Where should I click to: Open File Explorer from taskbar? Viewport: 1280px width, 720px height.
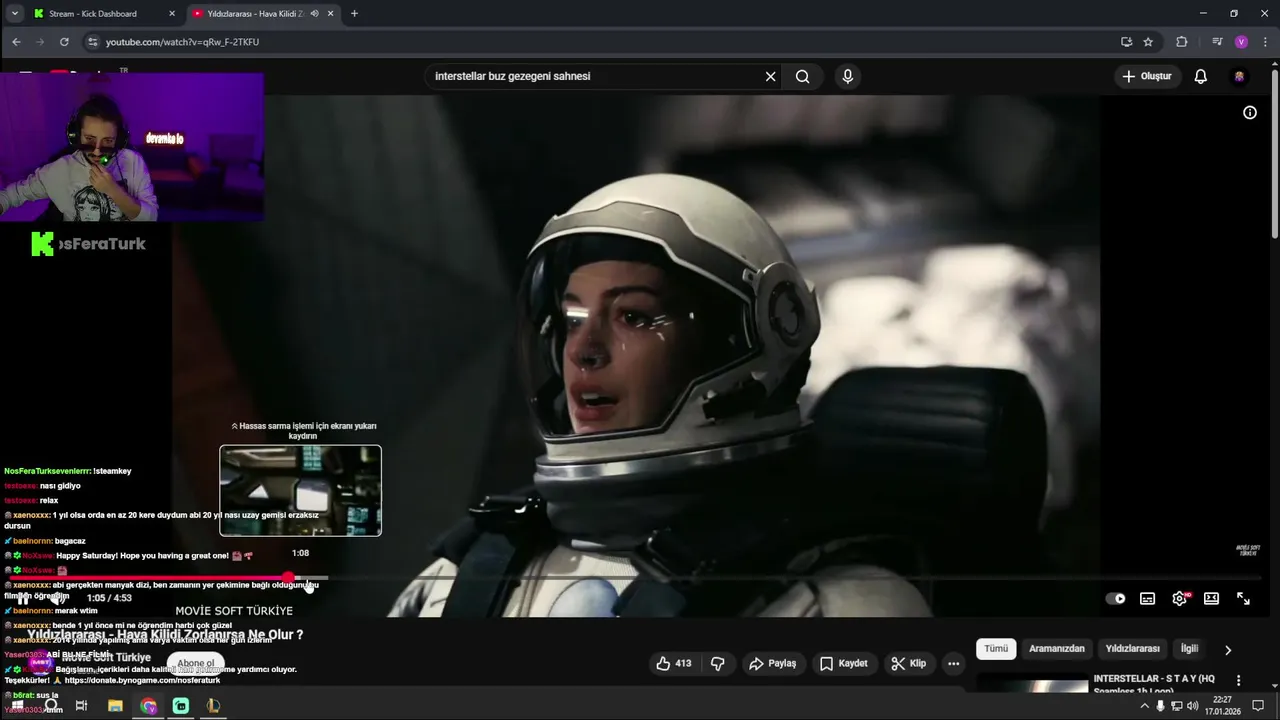tap(115, 705)
